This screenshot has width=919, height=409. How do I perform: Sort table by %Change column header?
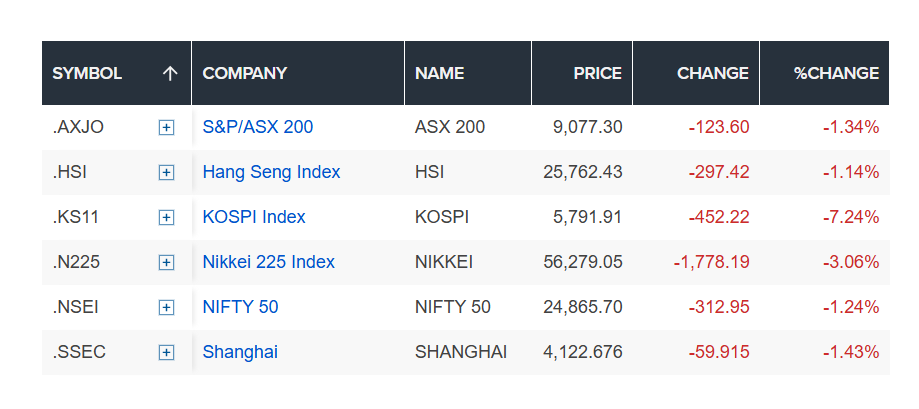pyautogui.click(x=836, y=73)
